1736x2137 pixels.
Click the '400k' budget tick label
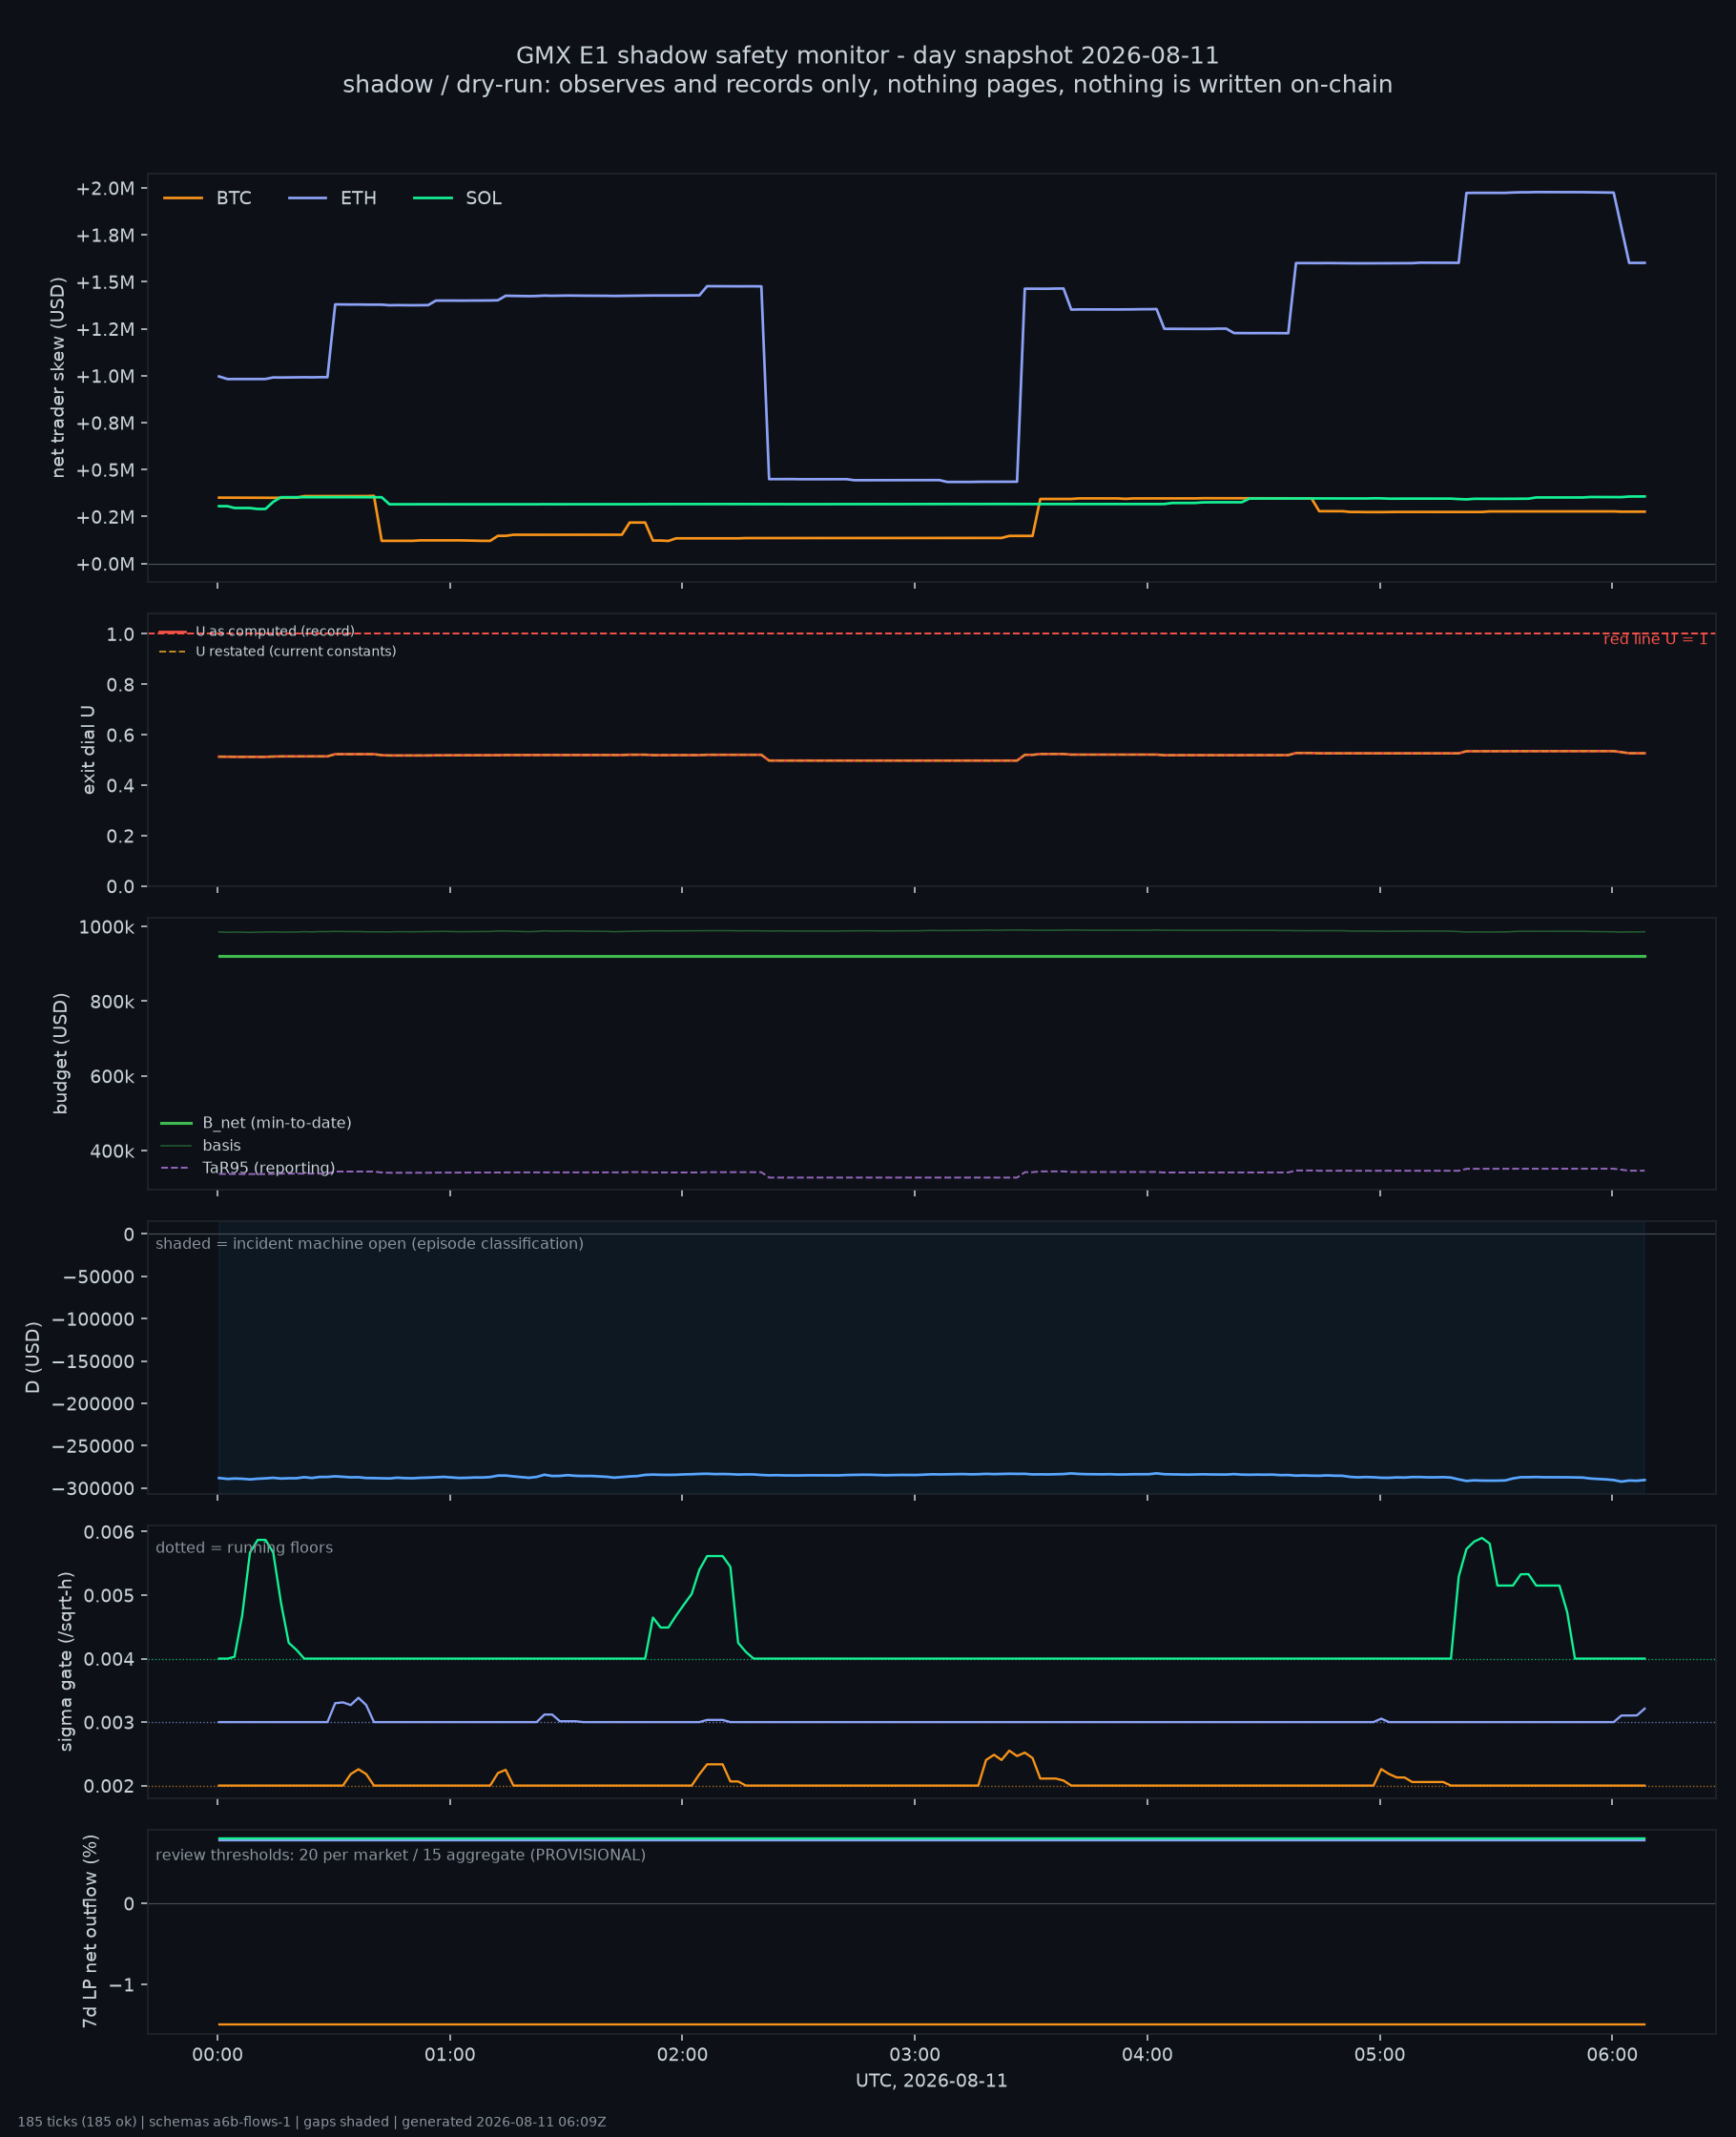click(112, 1152)
